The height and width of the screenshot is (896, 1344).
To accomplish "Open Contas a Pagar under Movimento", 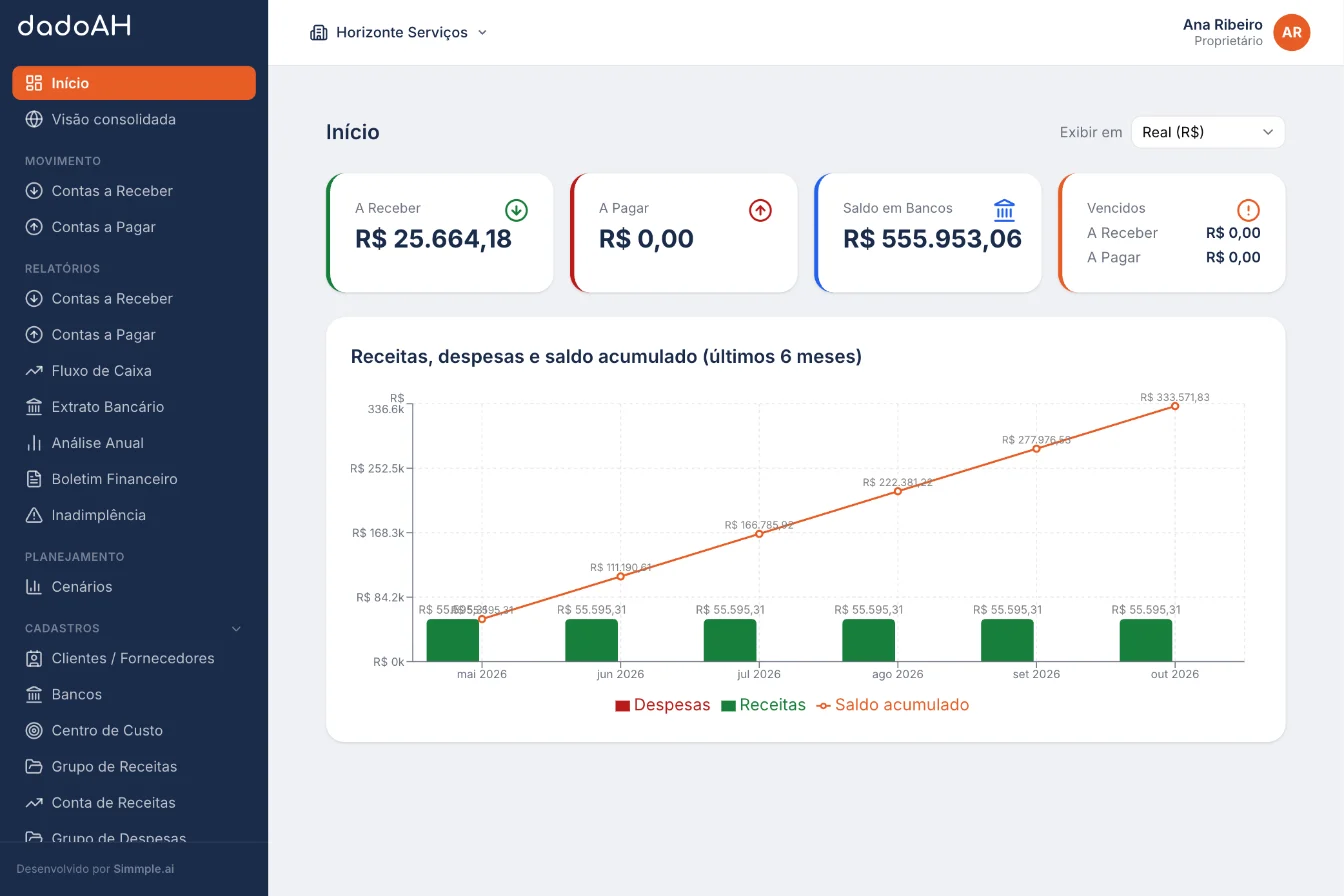I will [134, 227].
